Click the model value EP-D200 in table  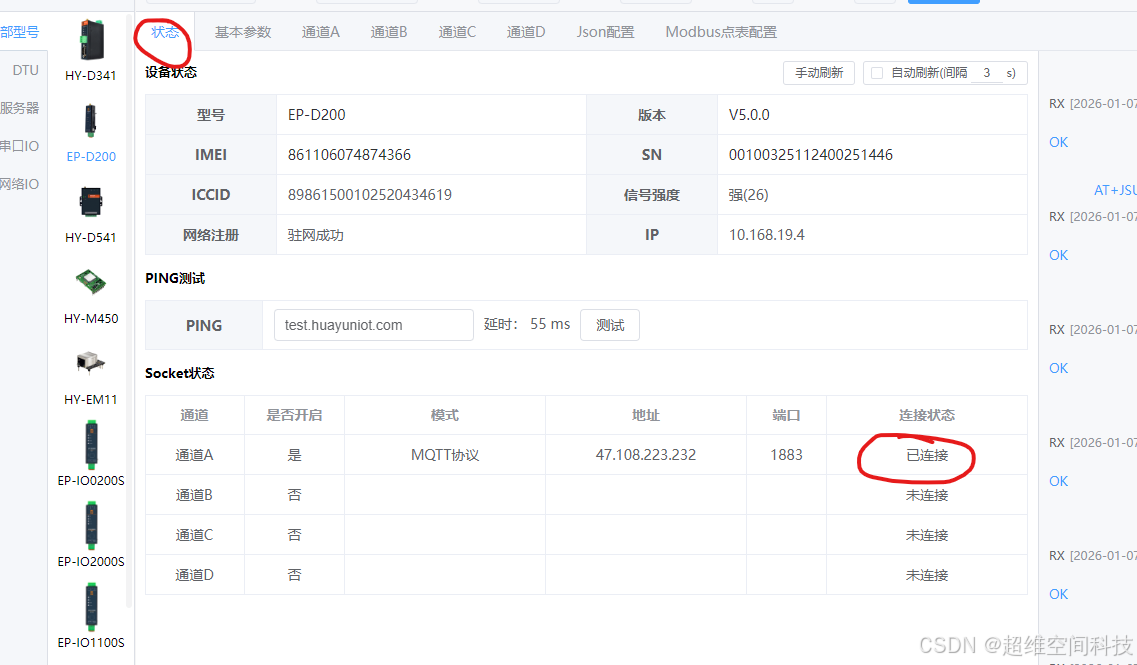317,115
